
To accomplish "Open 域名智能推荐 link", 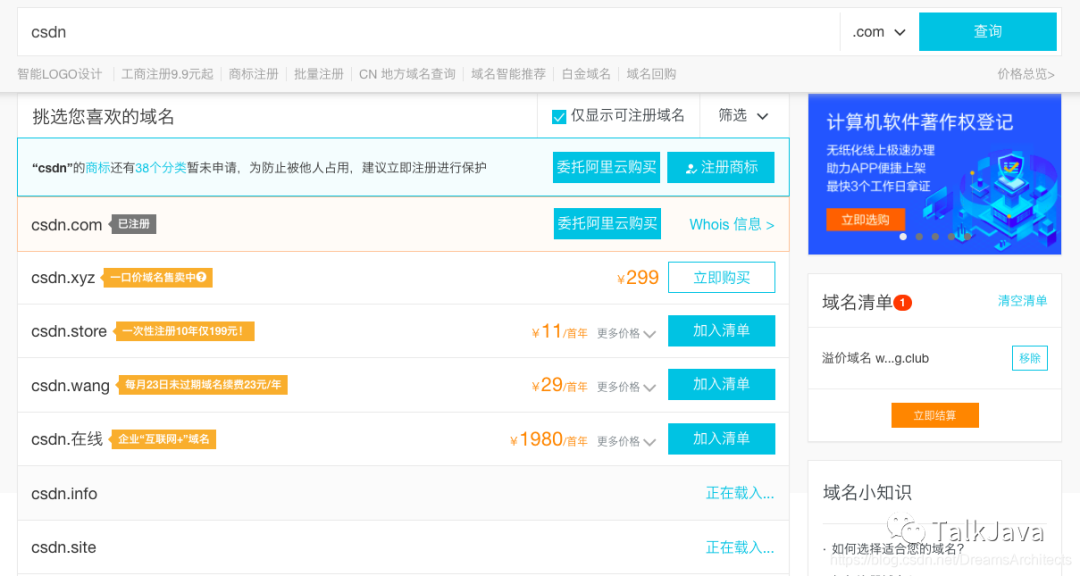I will pos(508,74).
